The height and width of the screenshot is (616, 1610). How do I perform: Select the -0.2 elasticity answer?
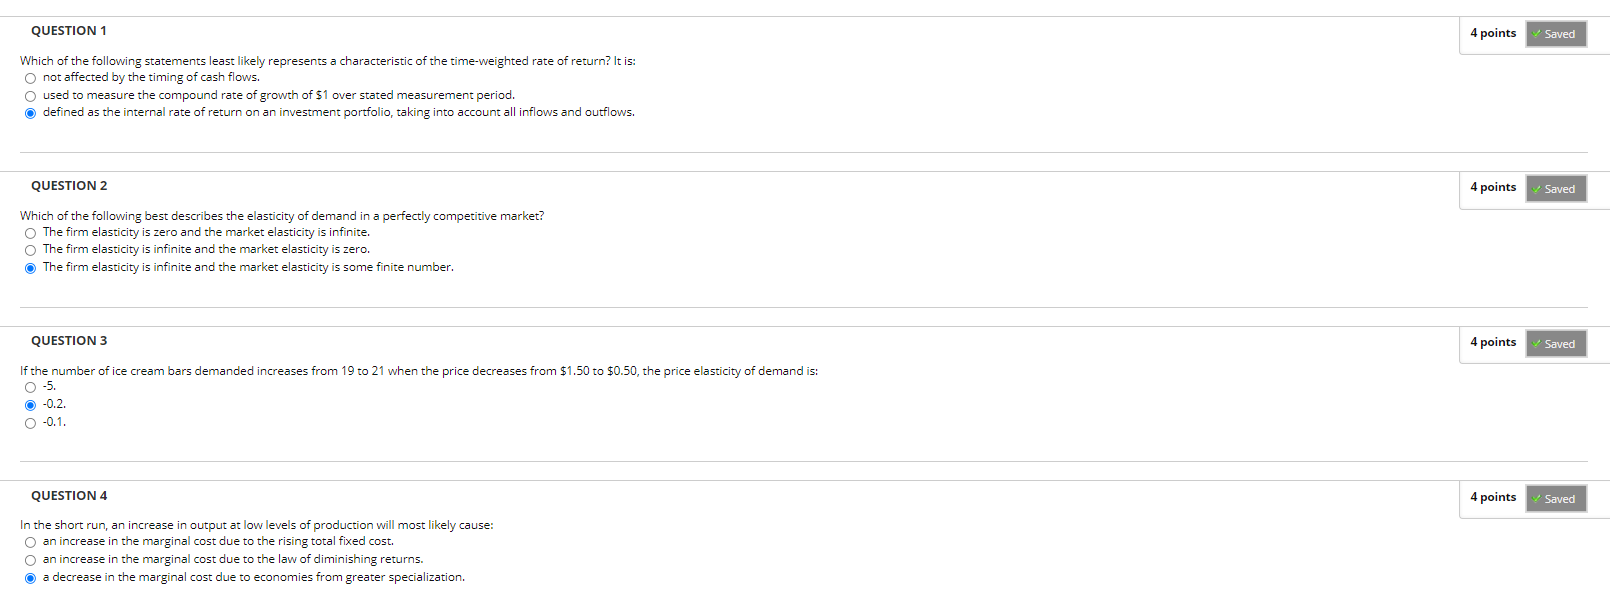30,405
